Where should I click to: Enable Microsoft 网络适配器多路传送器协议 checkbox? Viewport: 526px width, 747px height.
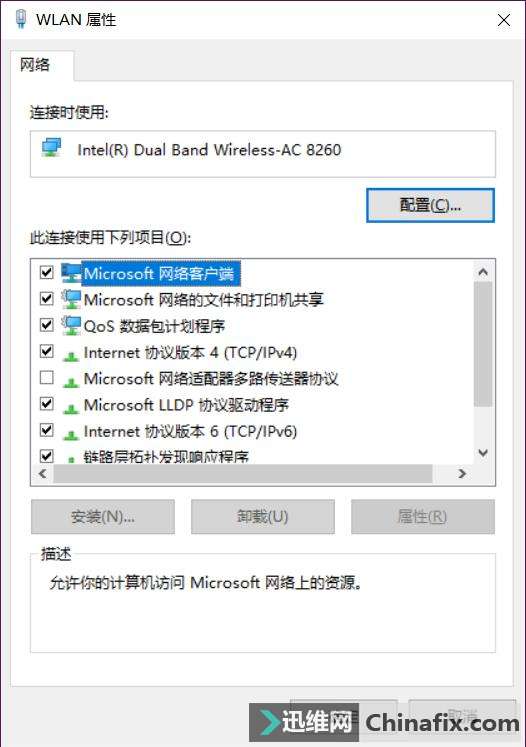coord(46,378)
